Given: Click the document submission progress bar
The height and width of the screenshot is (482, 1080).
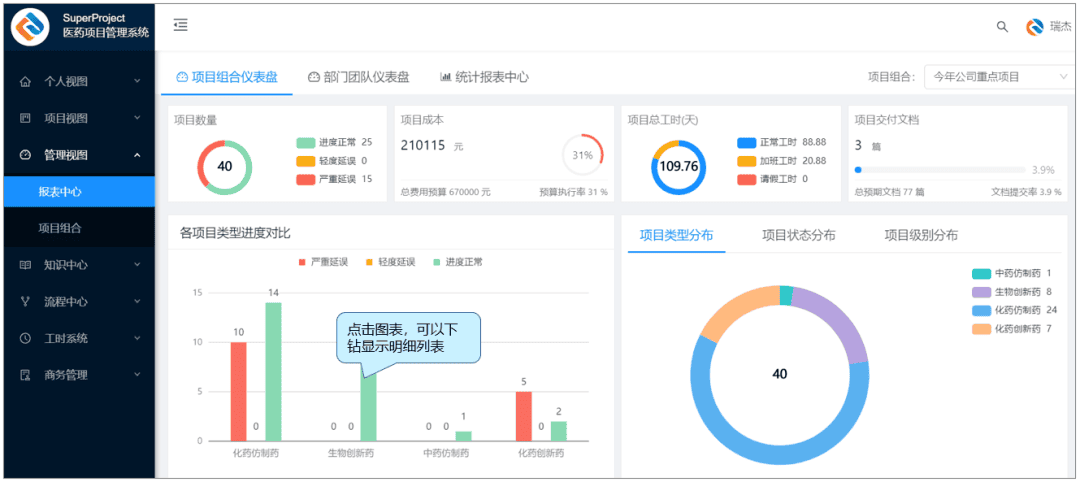Looking at the screenshot, I should [x=940, y=169].
